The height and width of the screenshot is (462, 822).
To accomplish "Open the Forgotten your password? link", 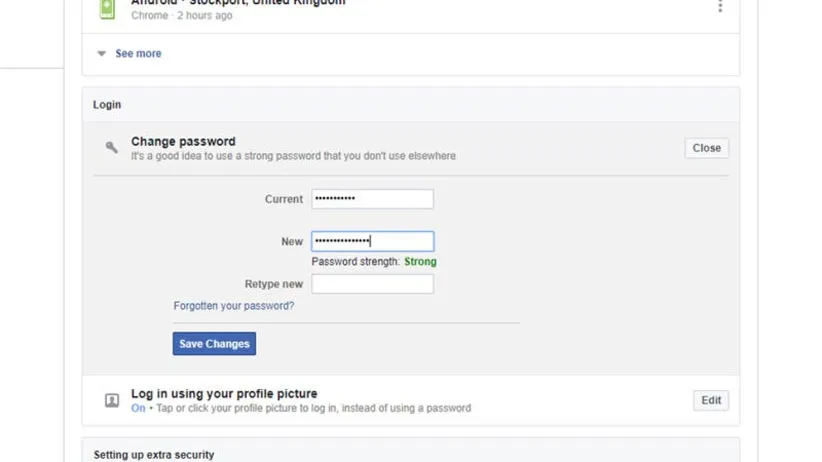I will 234,306.
